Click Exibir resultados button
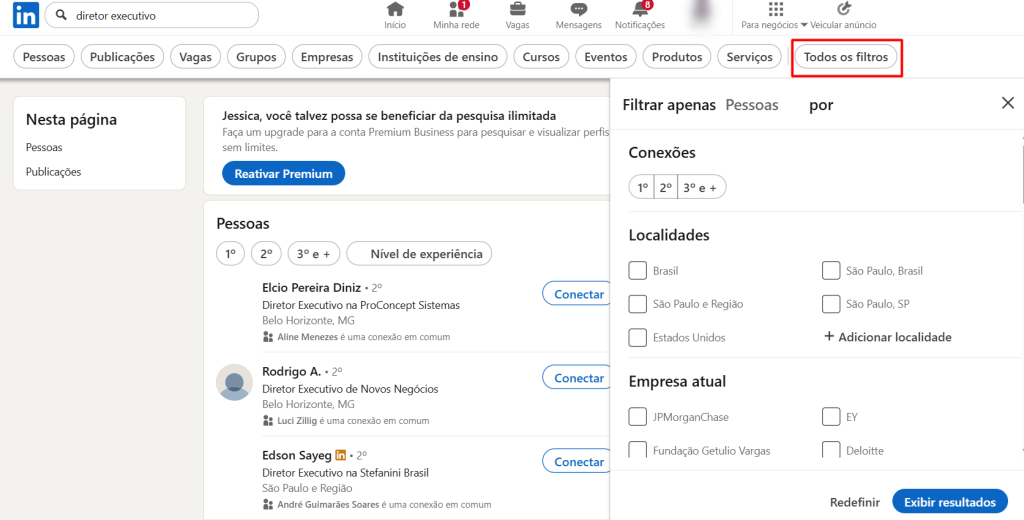1024x520 pixels. coord(950,502)
